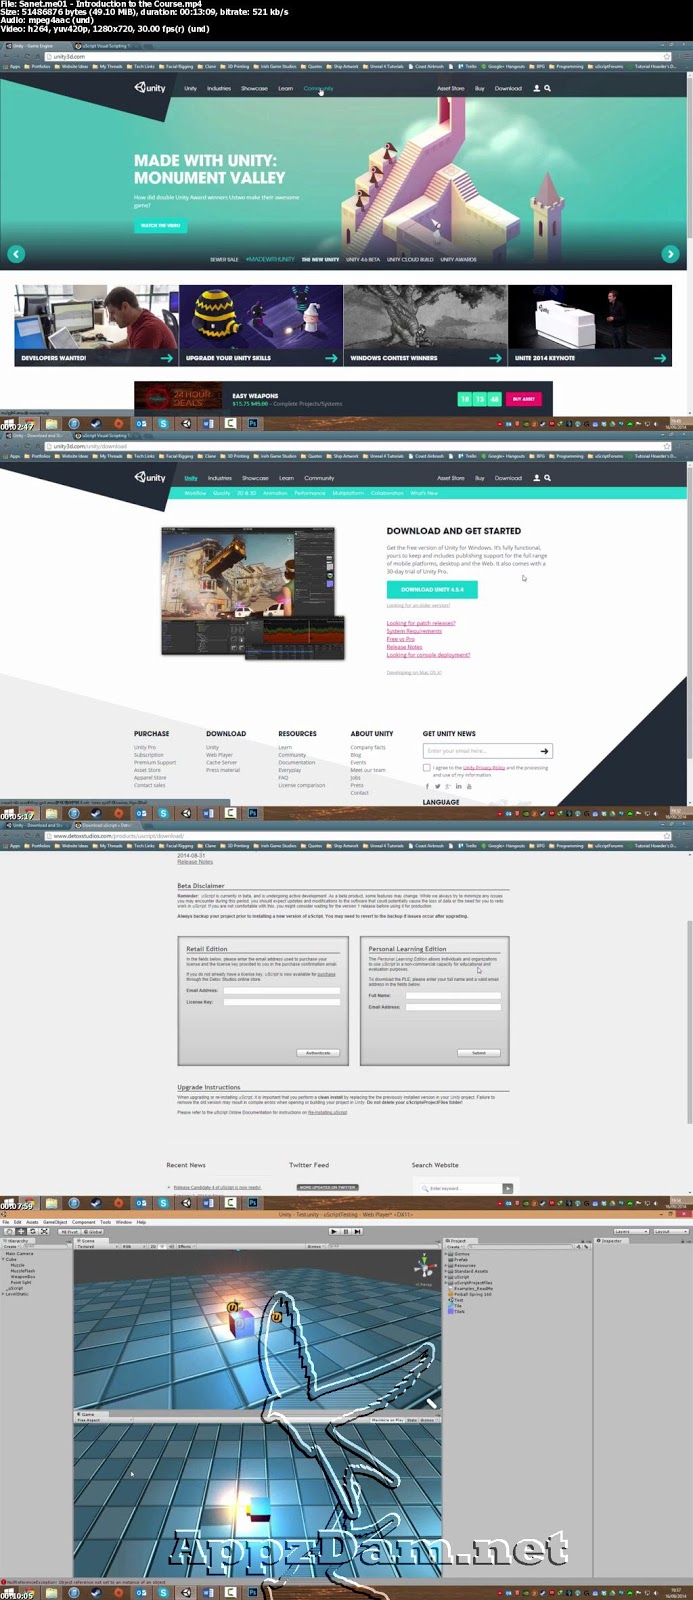Open the Layers dropdown in Unity

click(x=631, y=1232)
